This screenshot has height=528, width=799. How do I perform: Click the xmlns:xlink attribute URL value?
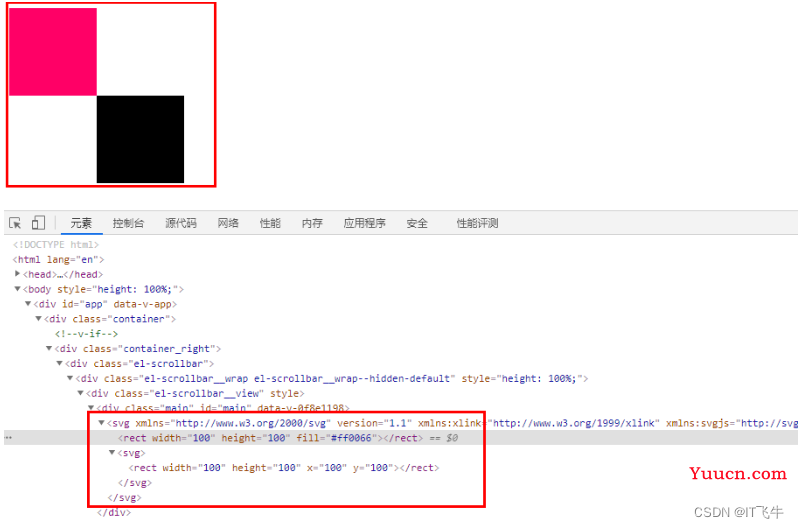tap(573, 423)
